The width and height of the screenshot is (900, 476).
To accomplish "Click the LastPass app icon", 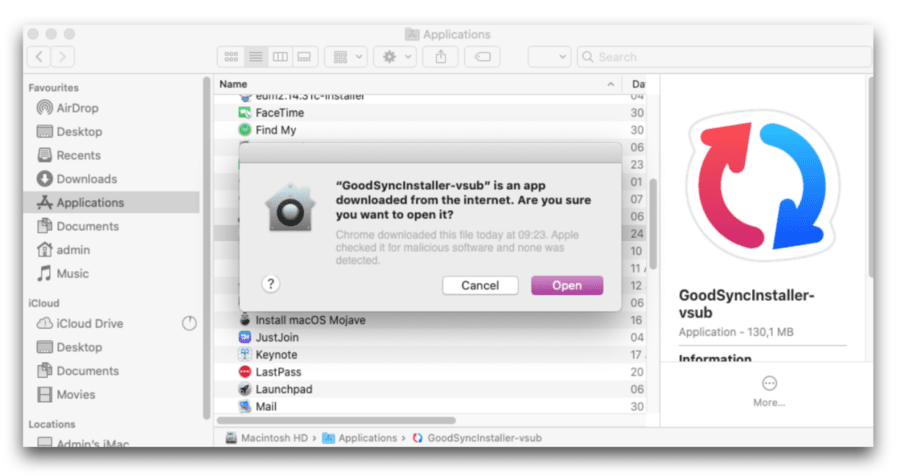I will pyautogui.click(x=245, y=371).
